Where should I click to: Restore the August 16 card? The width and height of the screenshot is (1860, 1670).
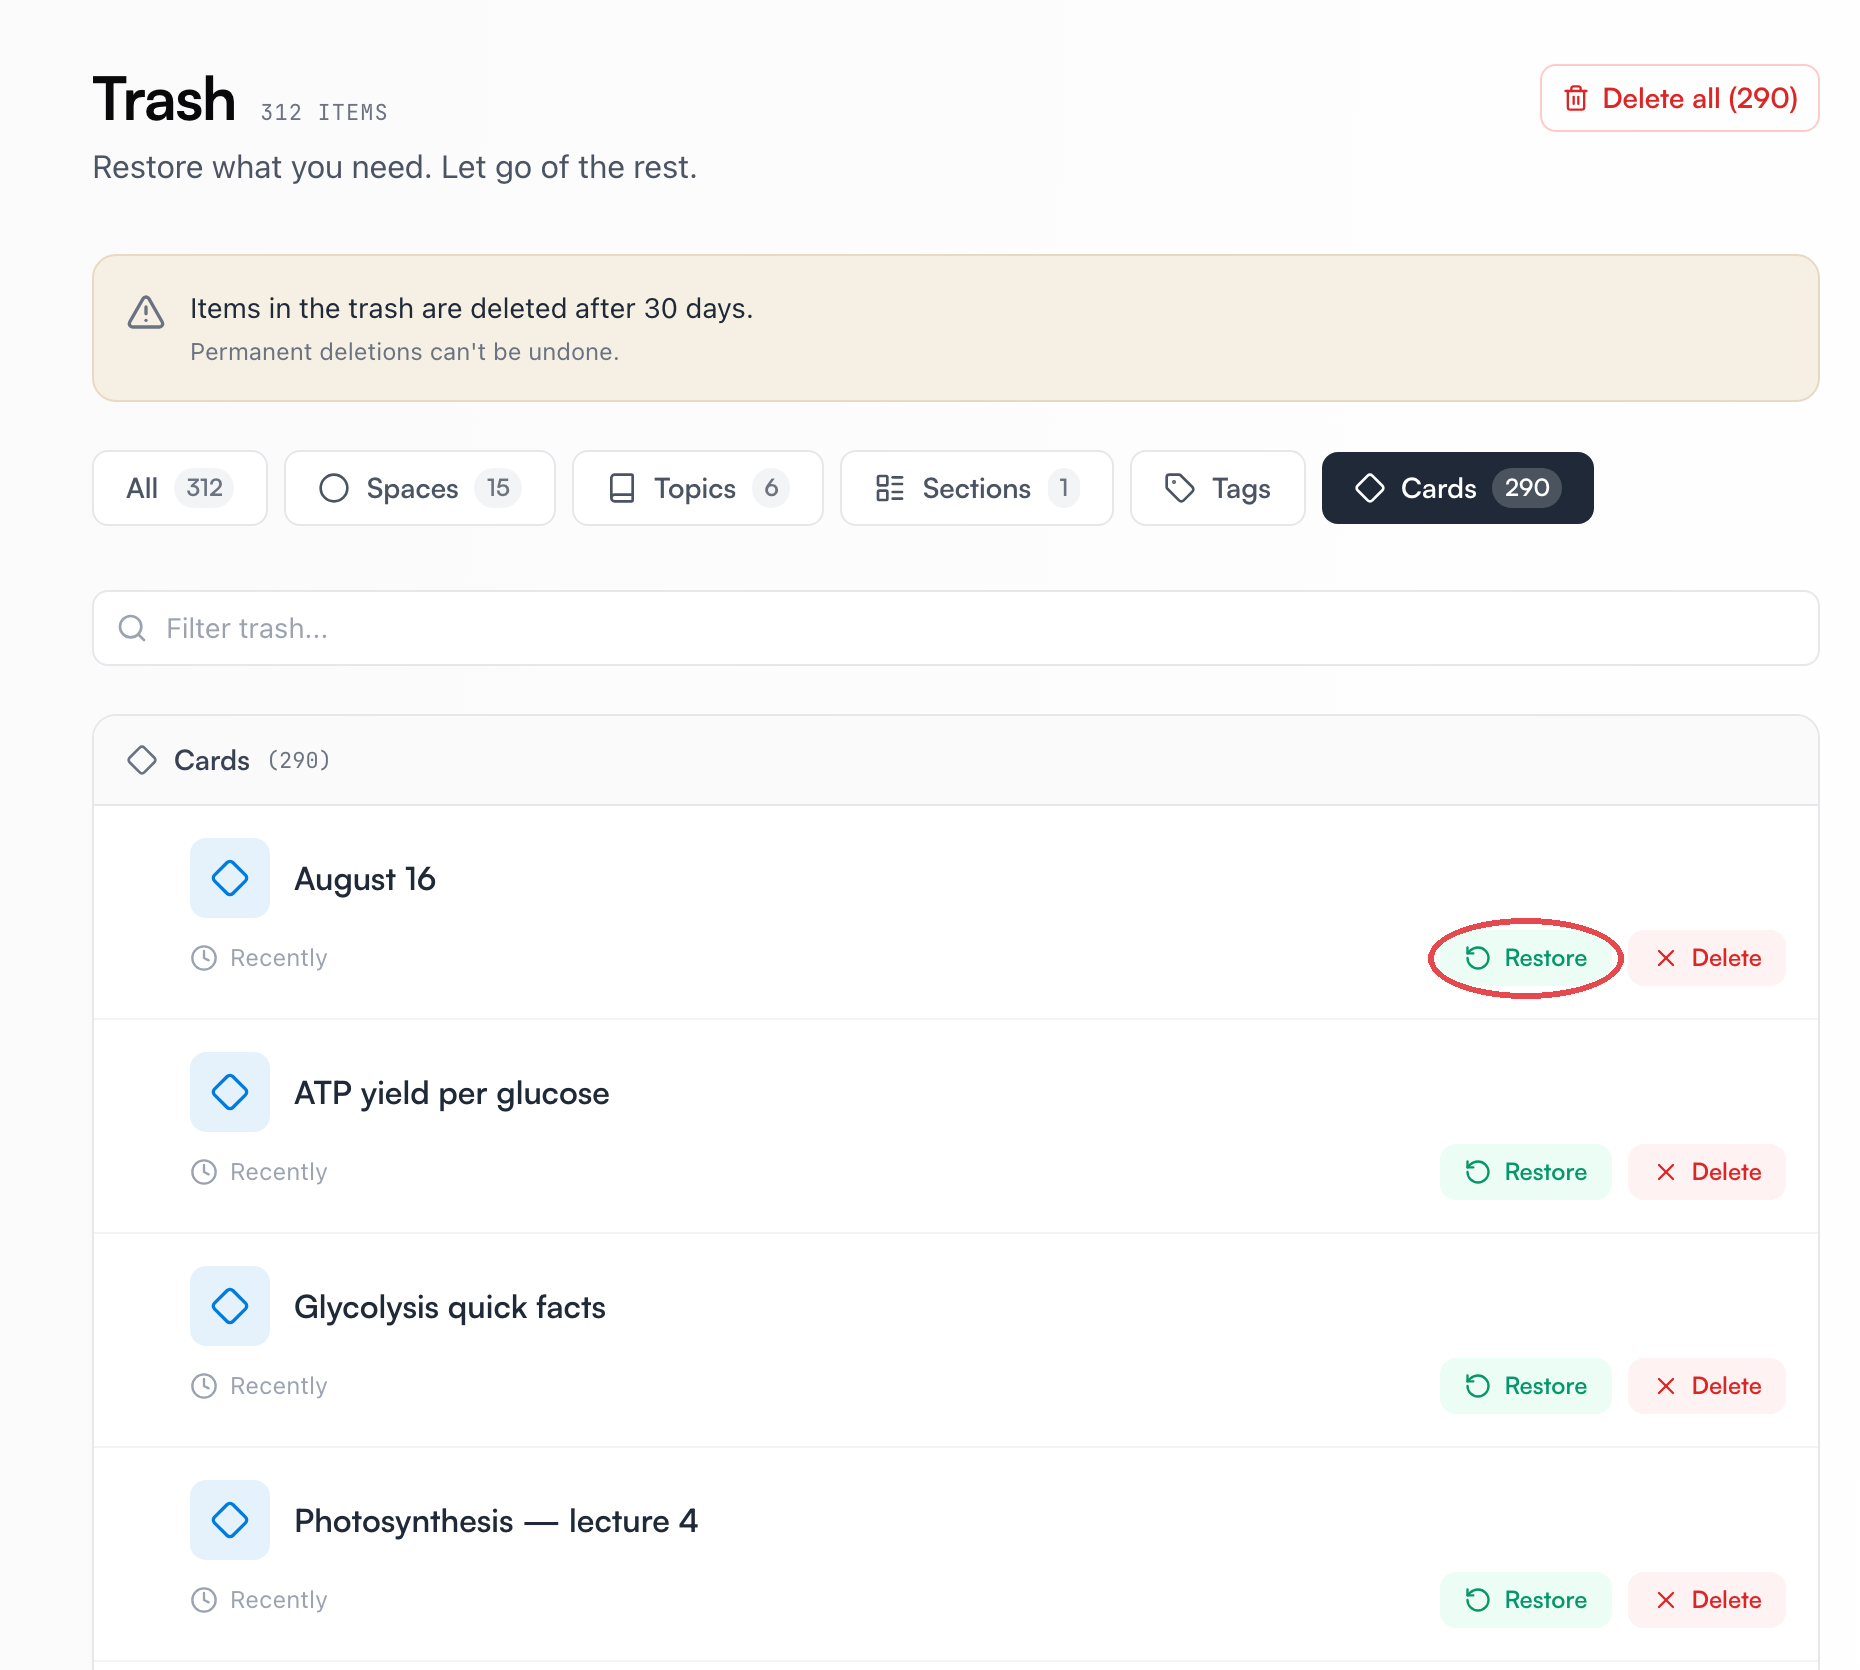1526,958
